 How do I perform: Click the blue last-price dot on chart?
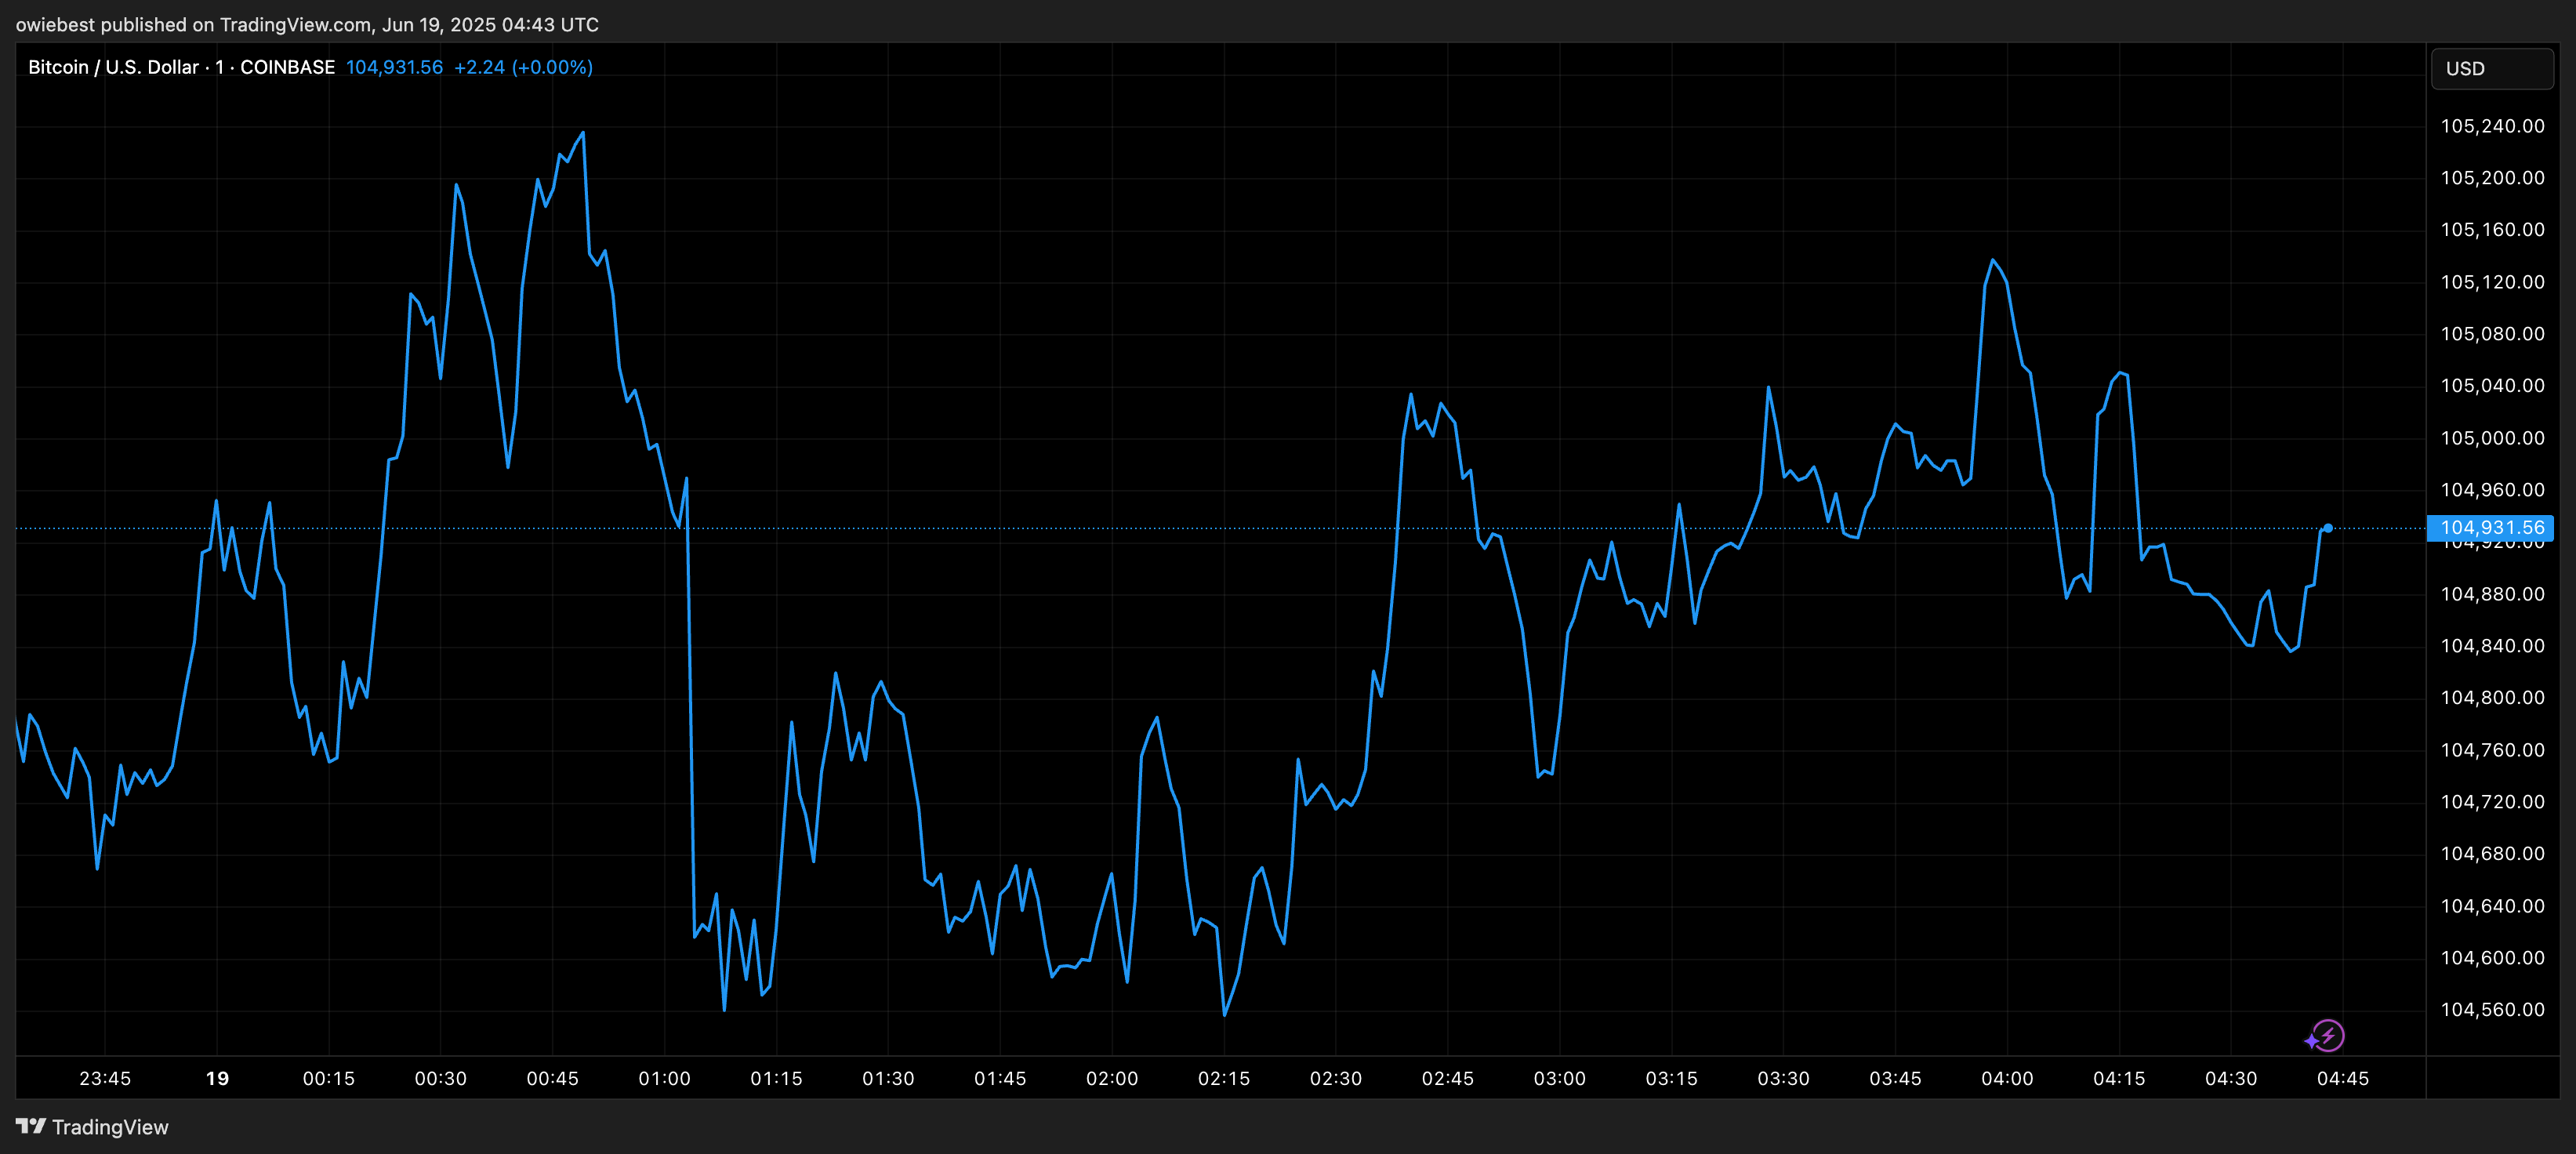click(2328, 528)
